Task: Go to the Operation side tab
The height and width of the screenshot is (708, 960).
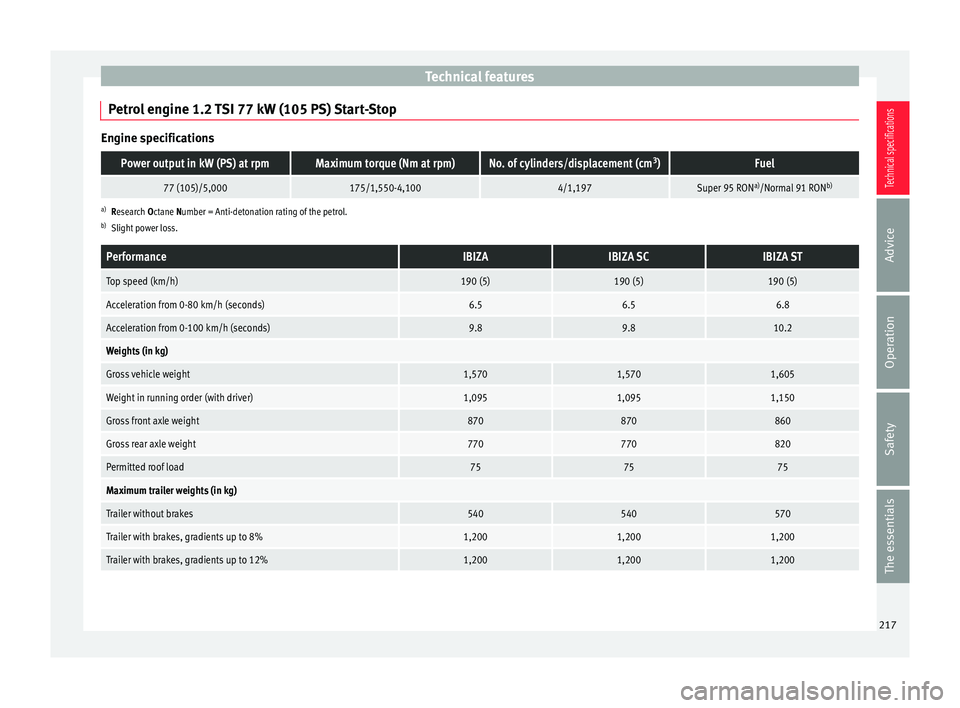Action: [x=888, y=340]
